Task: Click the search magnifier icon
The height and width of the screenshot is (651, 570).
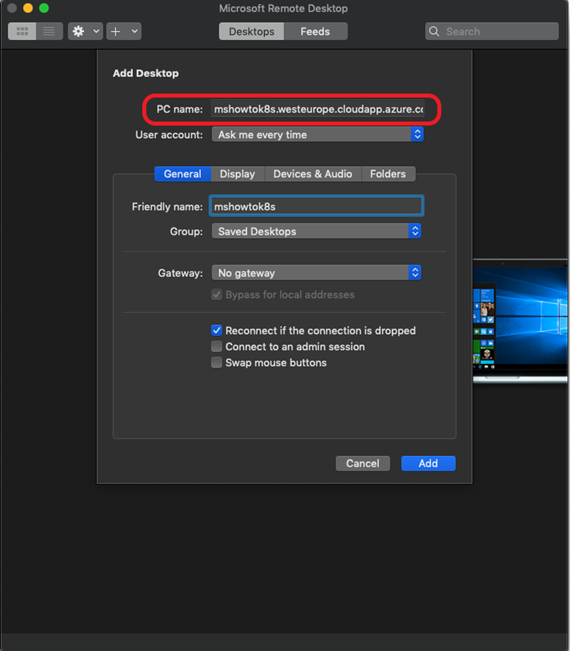Action: [434, 31]
